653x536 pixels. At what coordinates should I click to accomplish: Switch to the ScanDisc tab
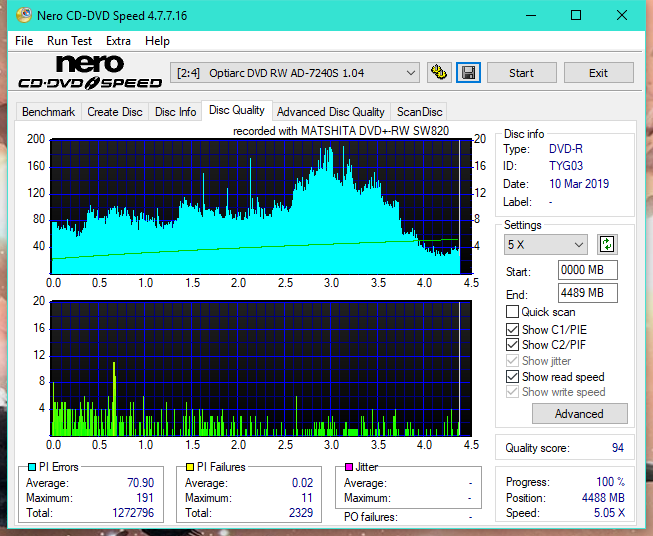pos(419,112)
